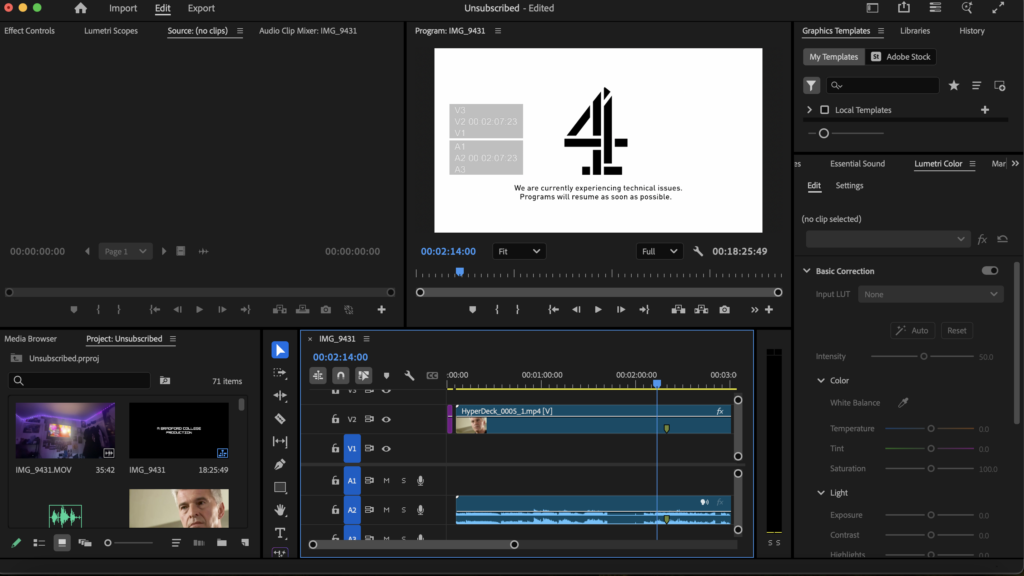This screenshot has width=1024, height=576.
Task: Open the Full playback resolution dropdown
Action: click(658, 251)
